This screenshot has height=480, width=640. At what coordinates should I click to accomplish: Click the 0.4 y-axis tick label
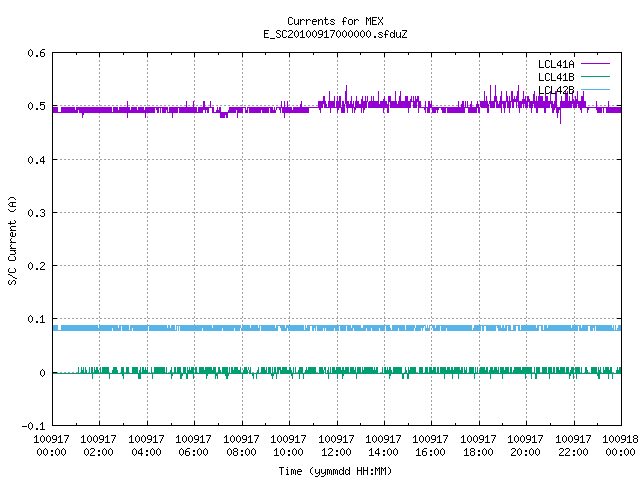click(36, 160)
